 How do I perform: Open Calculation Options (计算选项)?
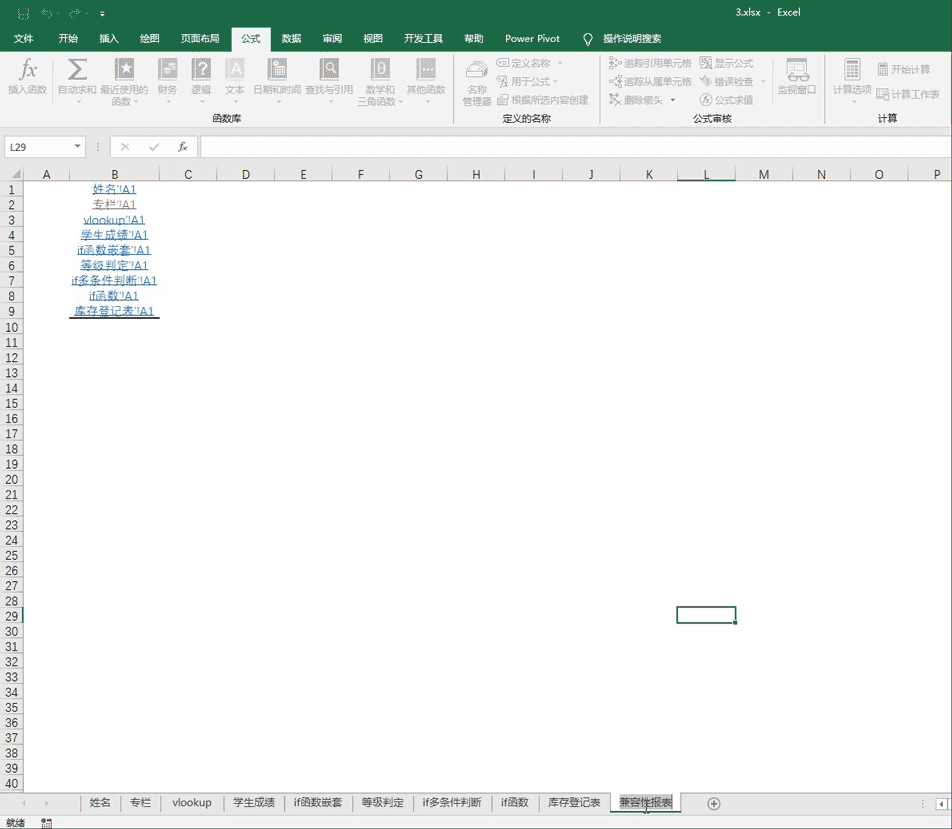pyautogui.click(x=852, y=79)
